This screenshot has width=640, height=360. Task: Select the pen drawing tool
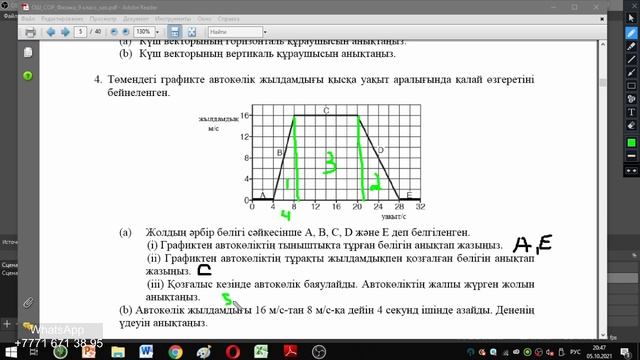tap(631, 33)
